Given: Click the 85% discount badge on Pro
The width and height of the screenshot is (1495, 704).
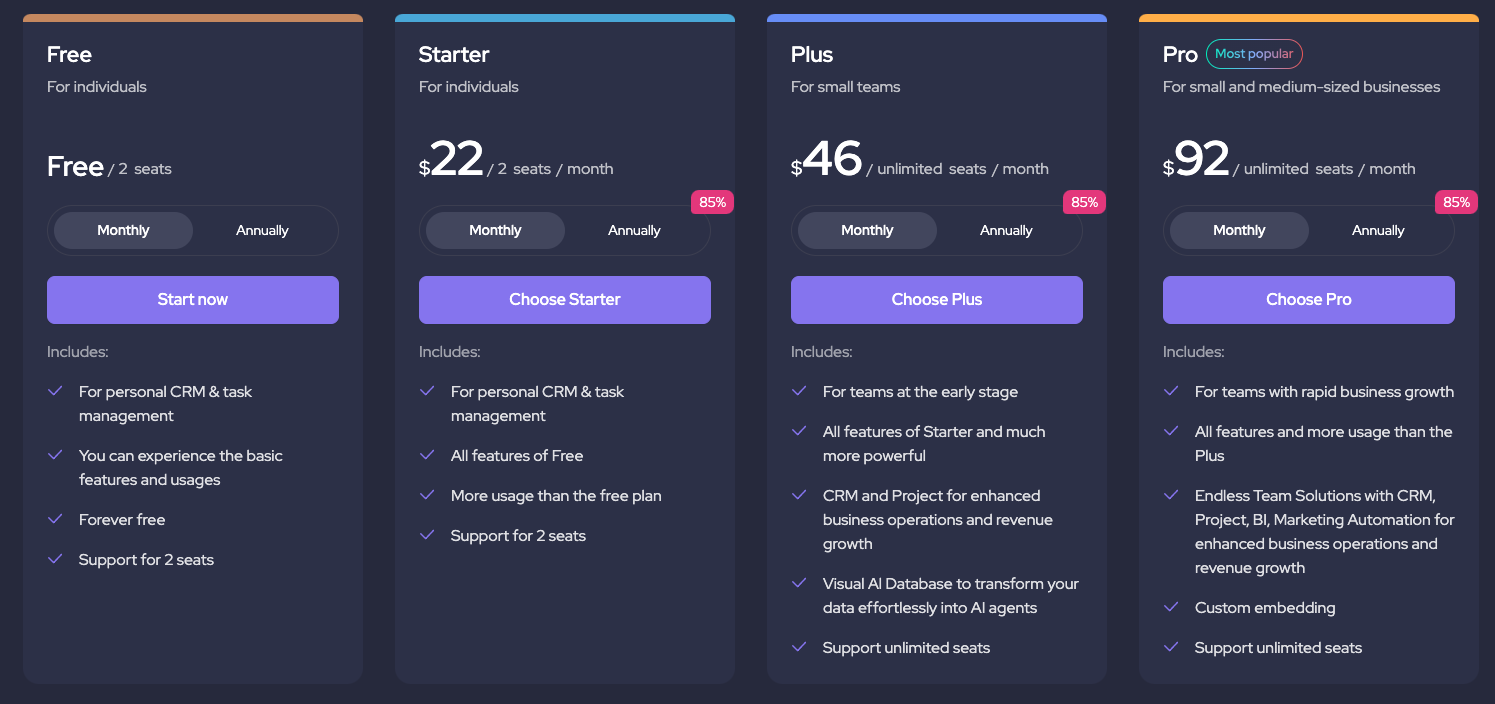Looking at the screenshot, I should coord(1456,202).
